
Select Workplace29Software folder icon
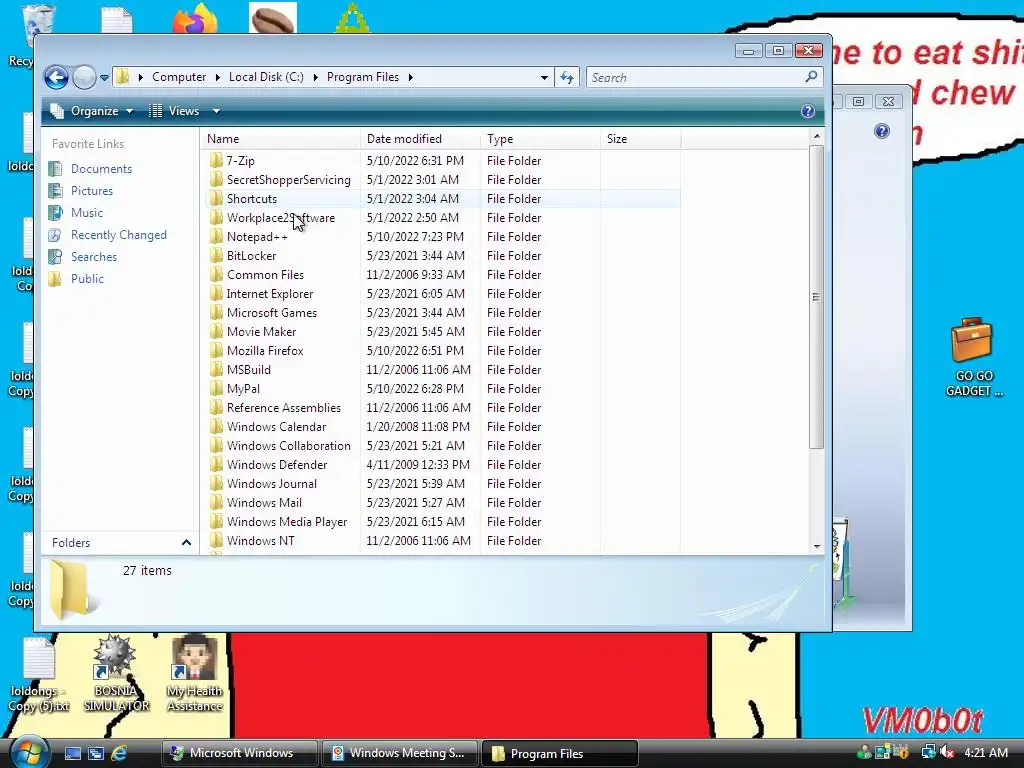click(216, 217)
